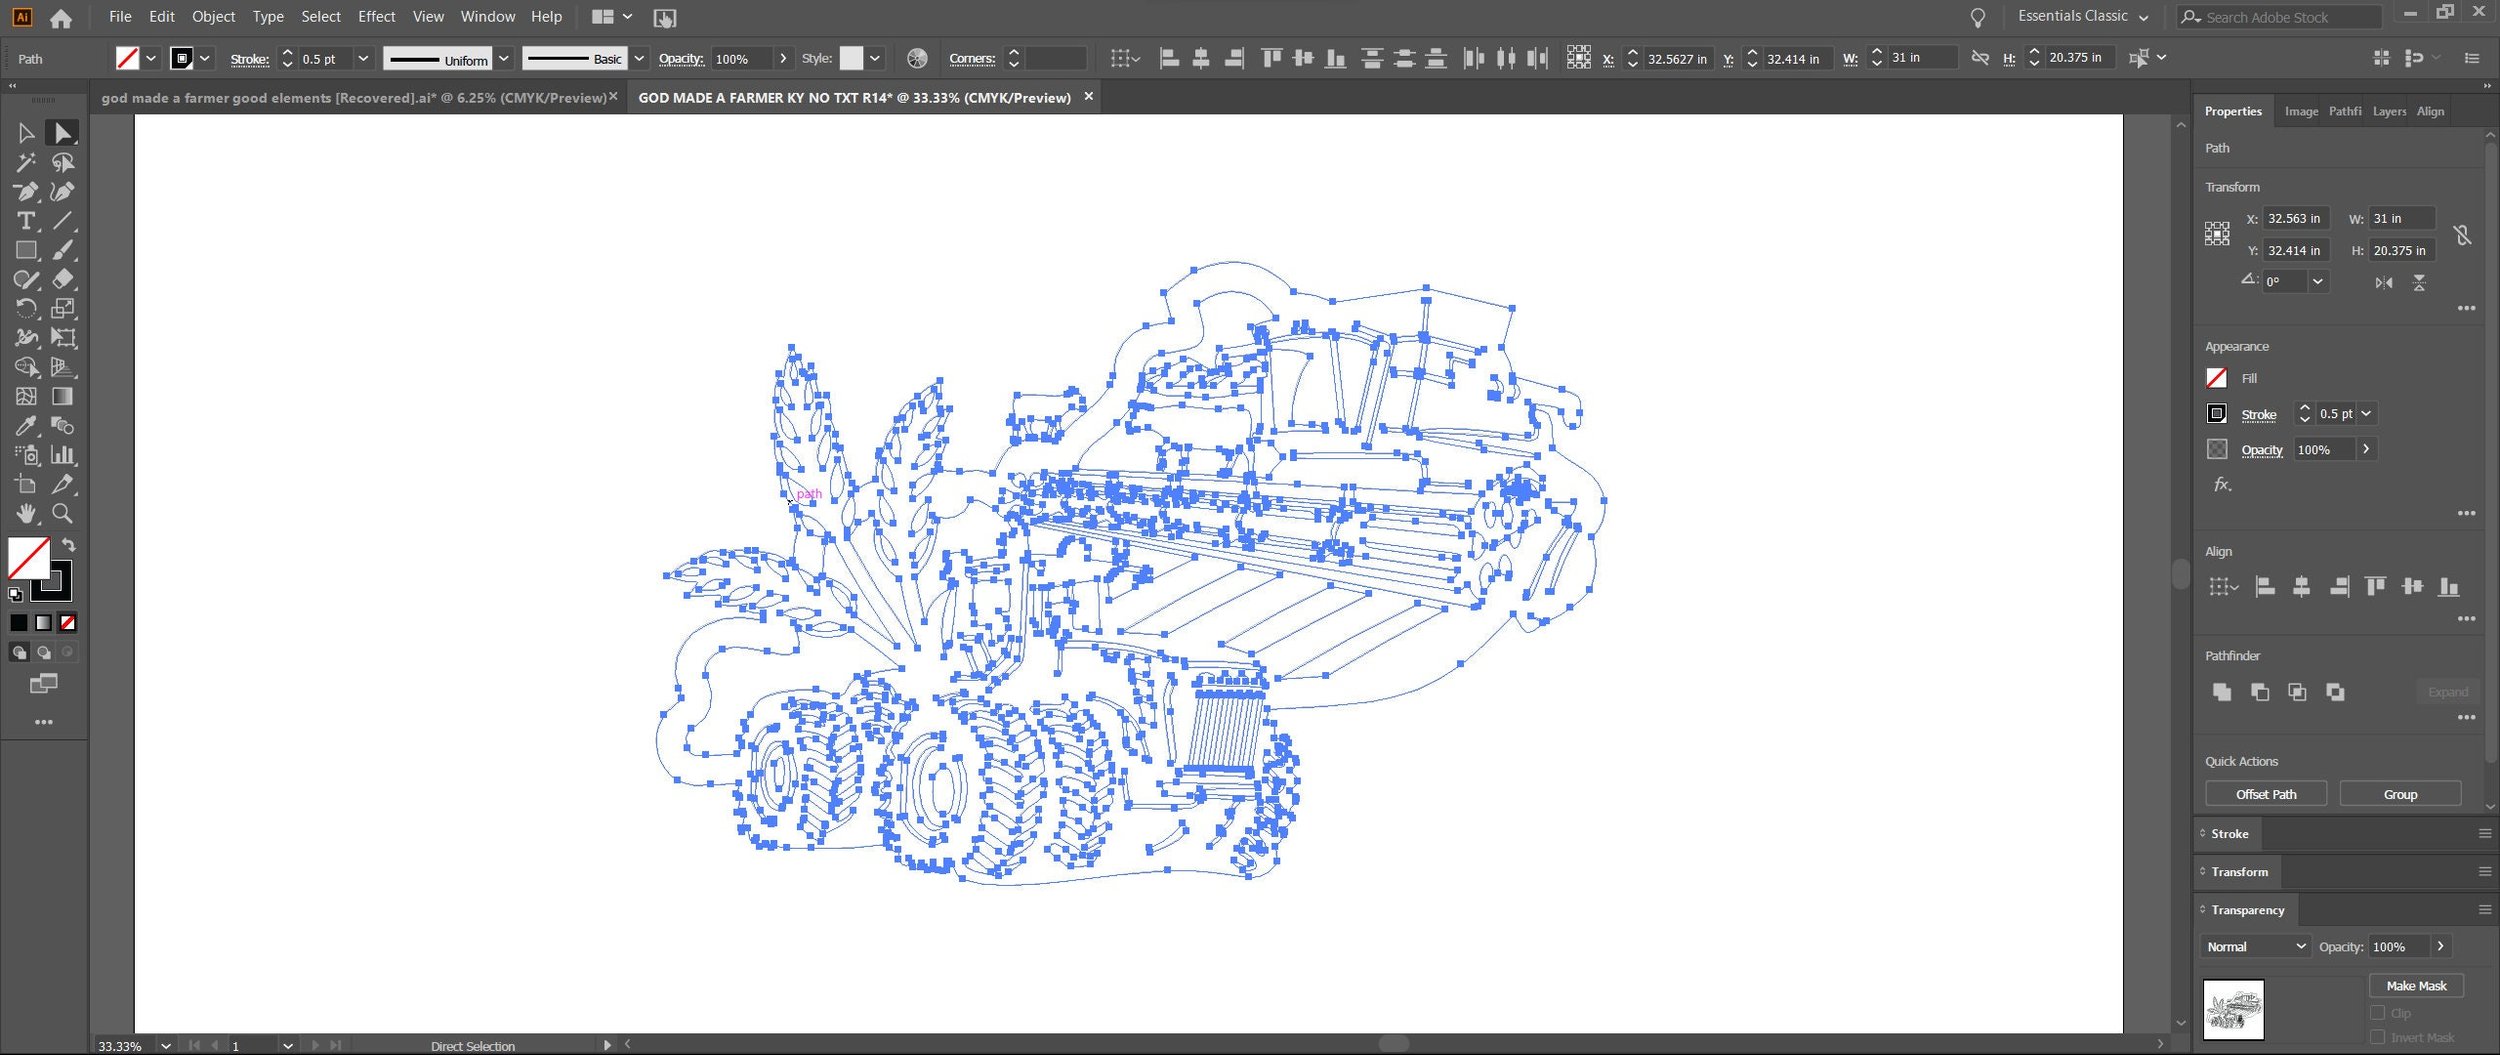Select the Blend tool
The image size is (2500, 1055).
[62, 426]
